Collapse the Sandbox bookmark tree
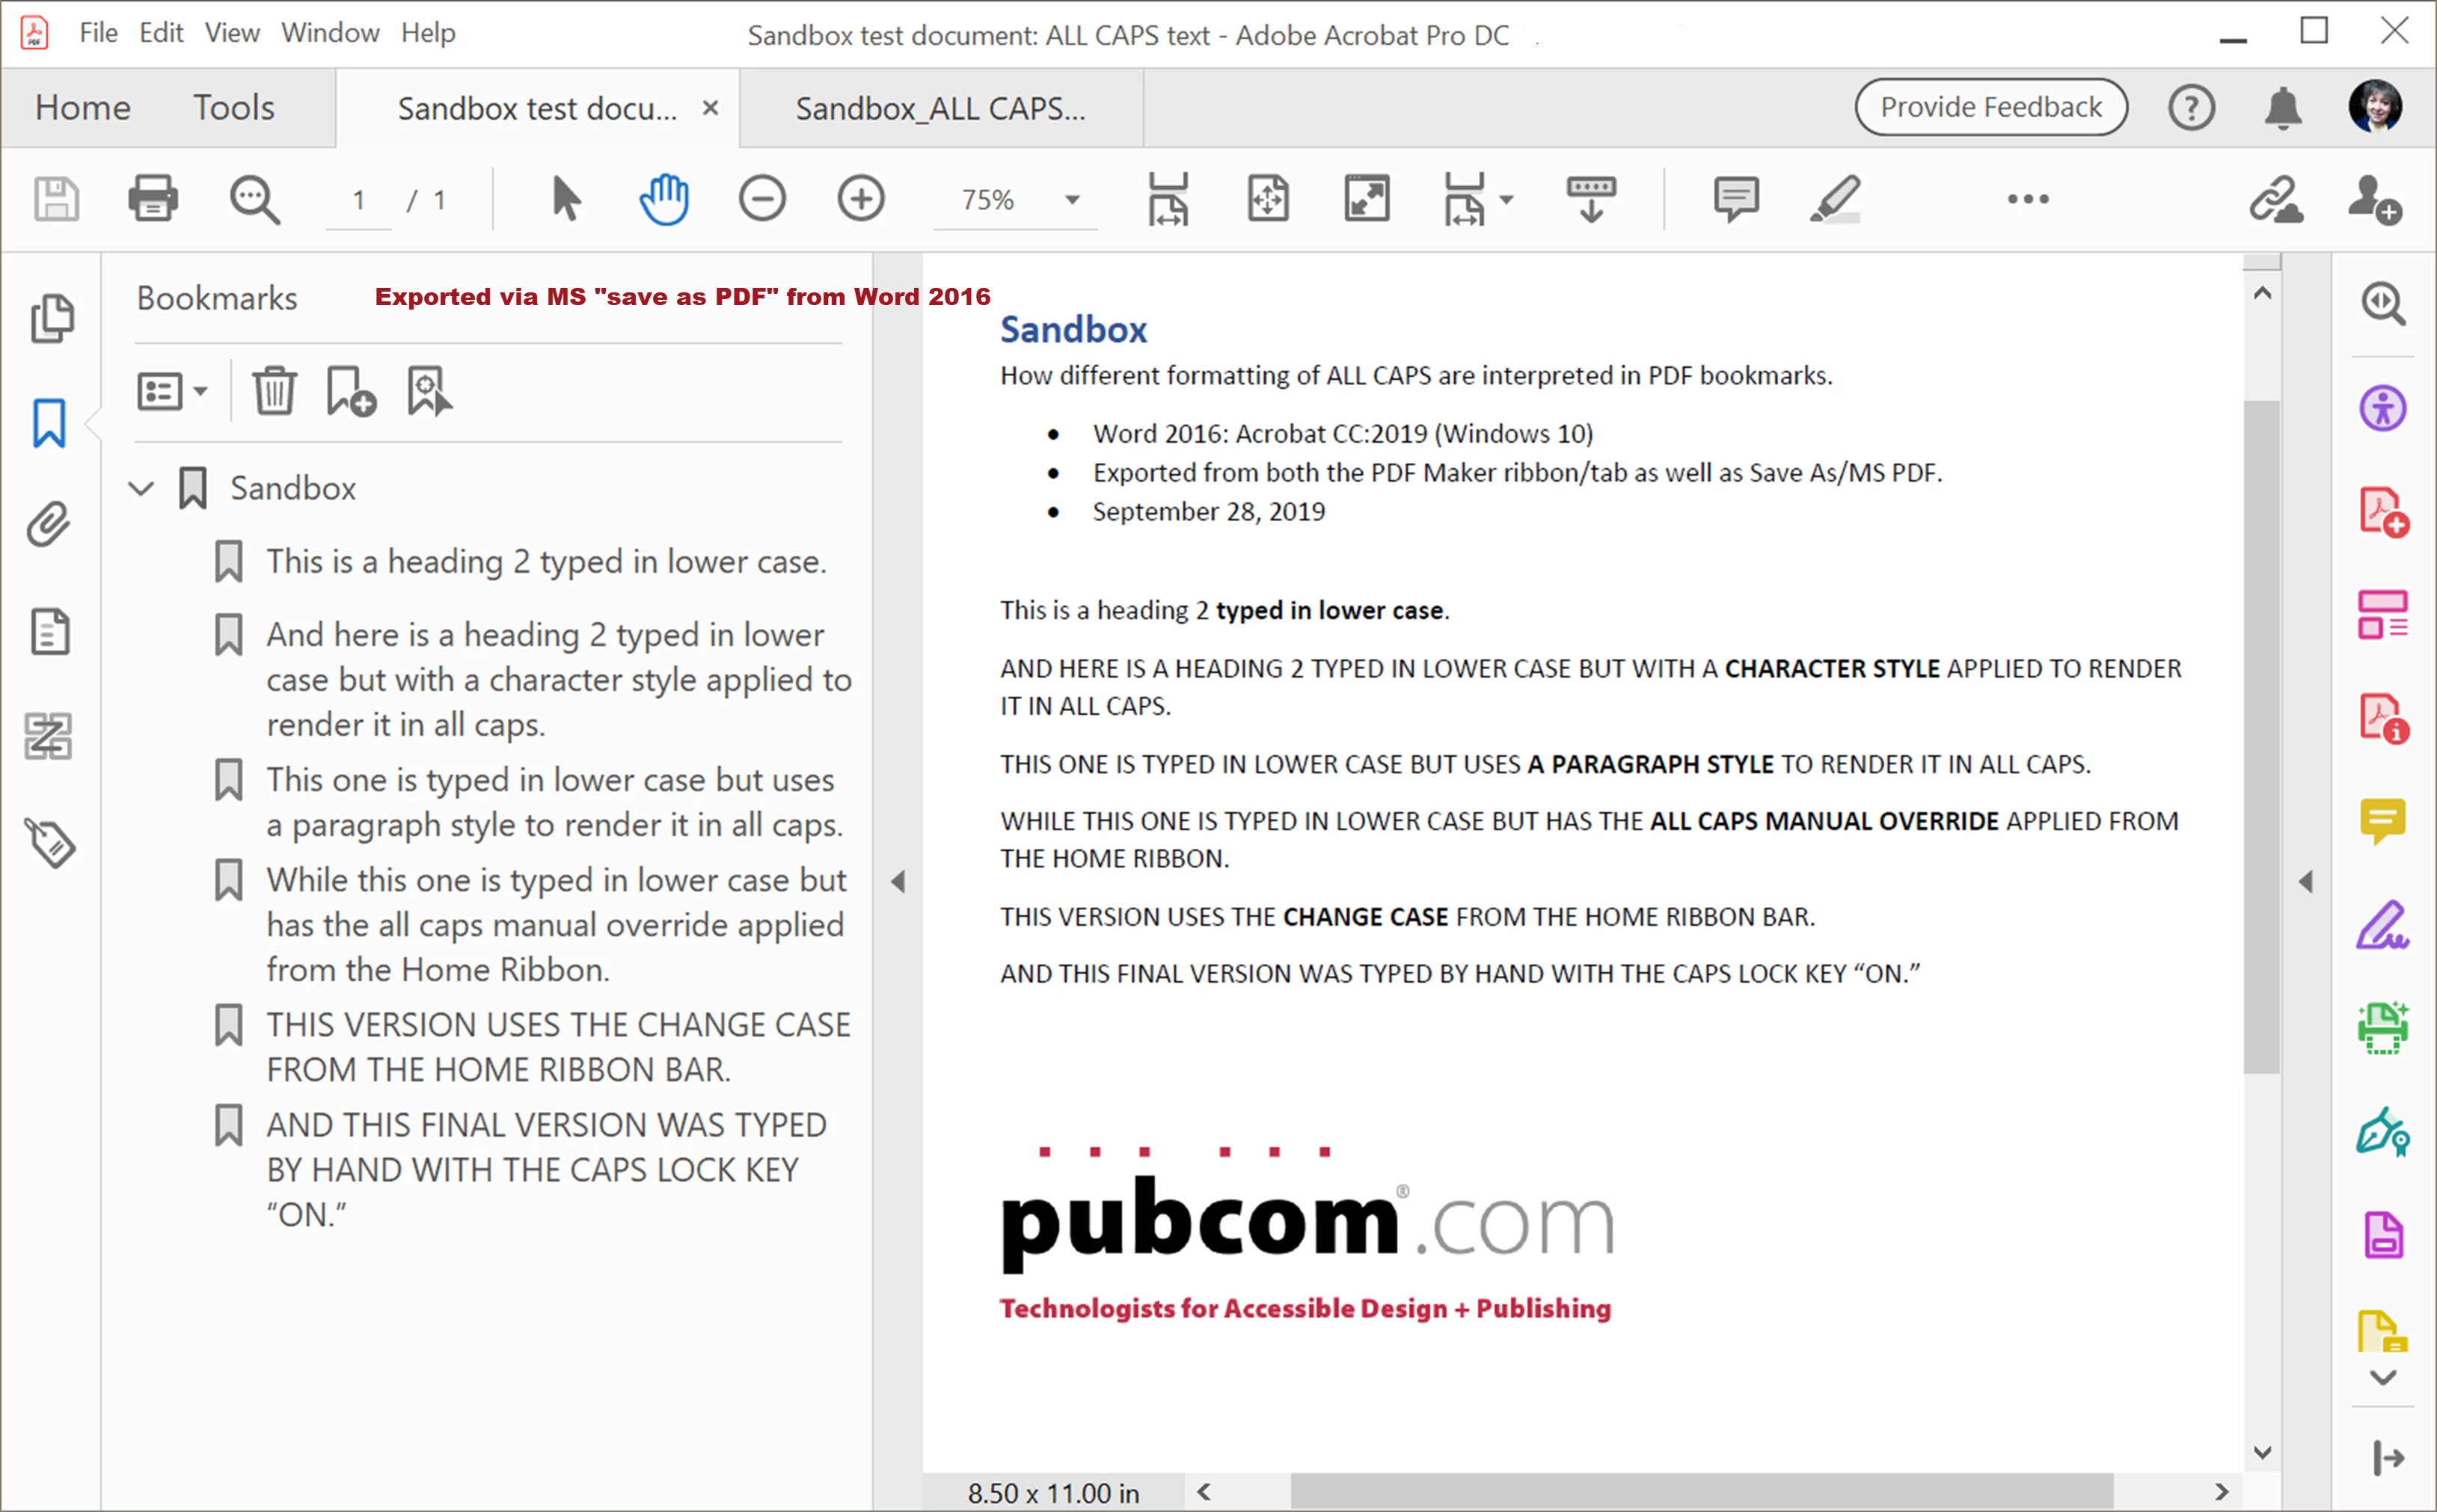Image resolution: width=2437 pixels, height=1512 pixels. (x=142, y=488)
